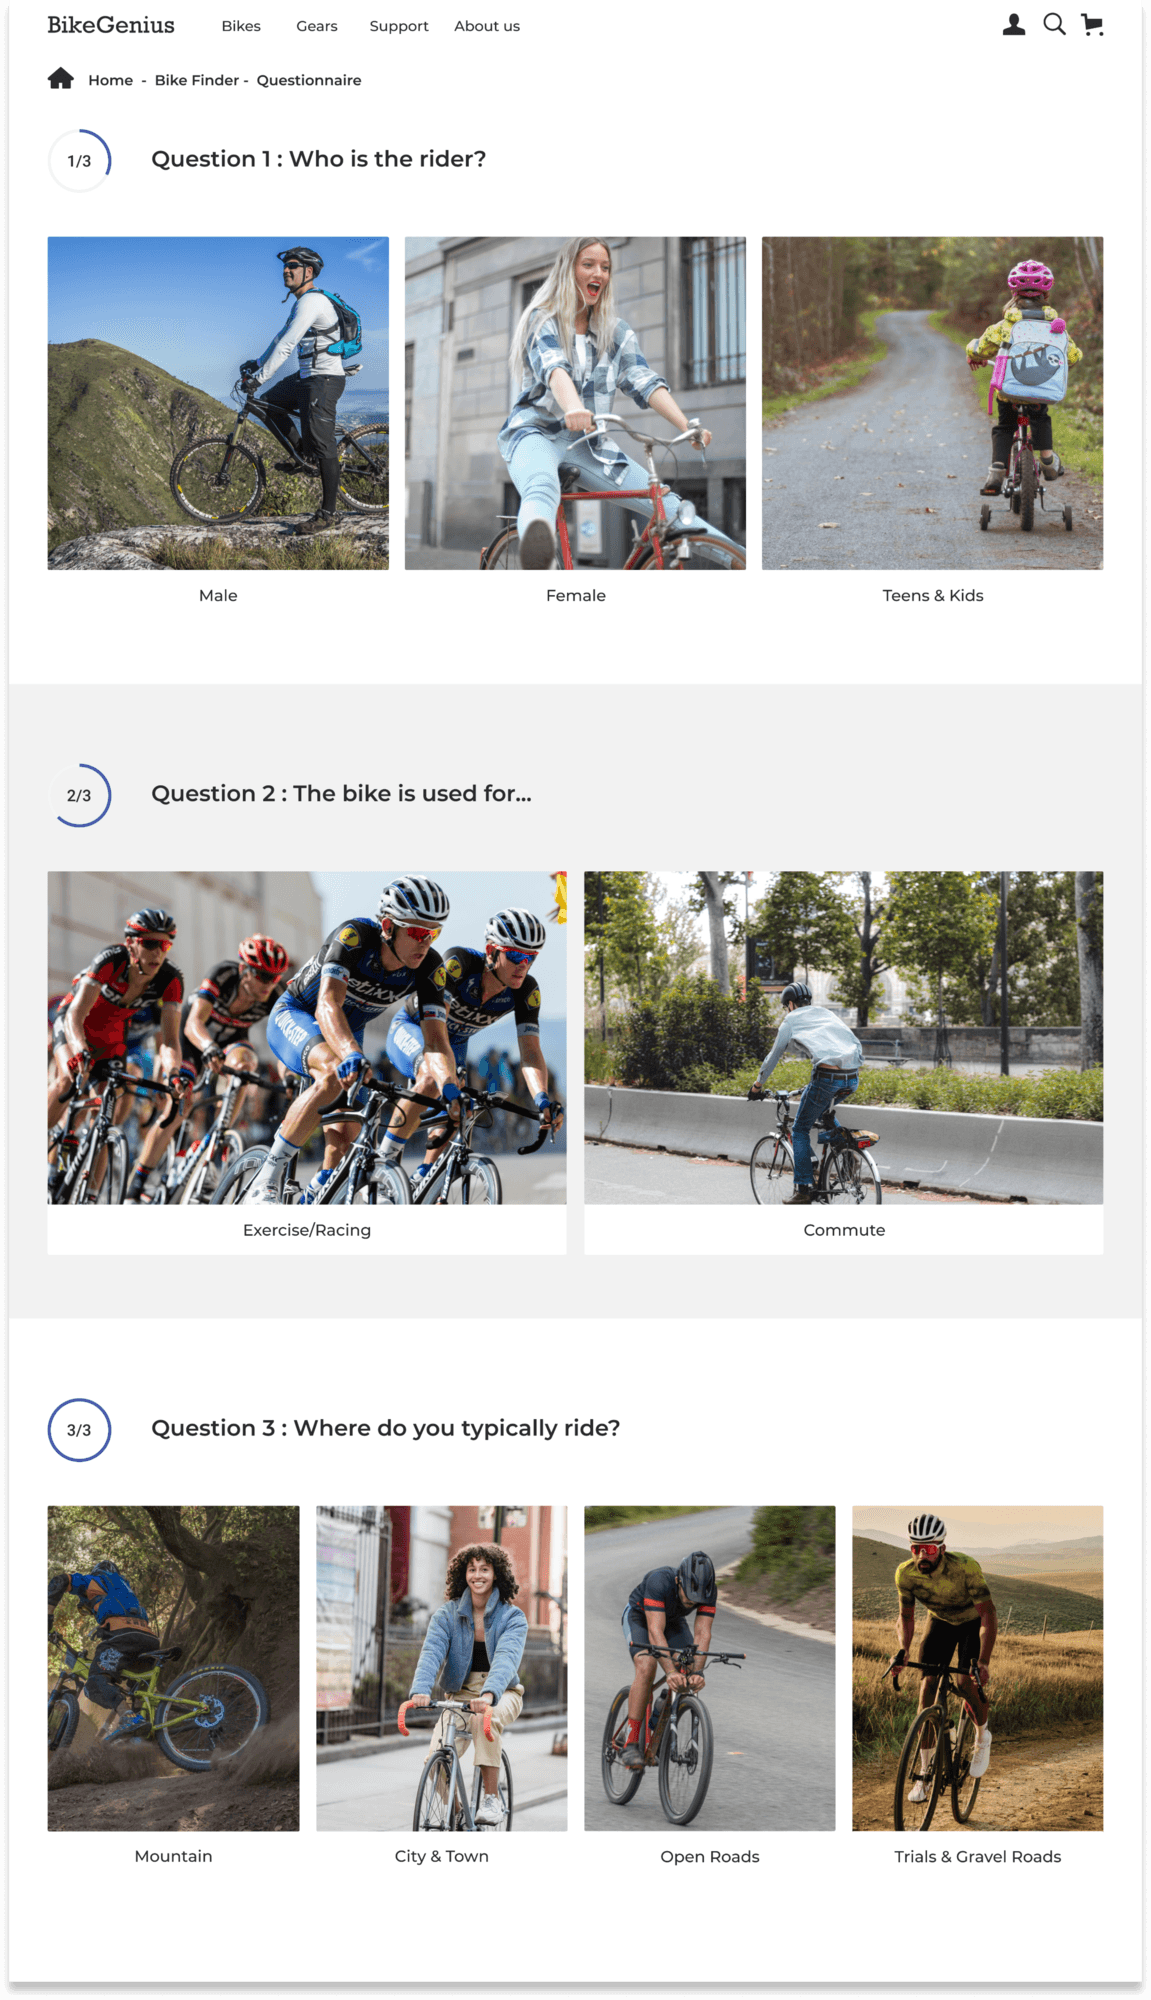
Task: Select the Exercise/Racing card
Action: pyautogui.click(x=307, y=1062)
